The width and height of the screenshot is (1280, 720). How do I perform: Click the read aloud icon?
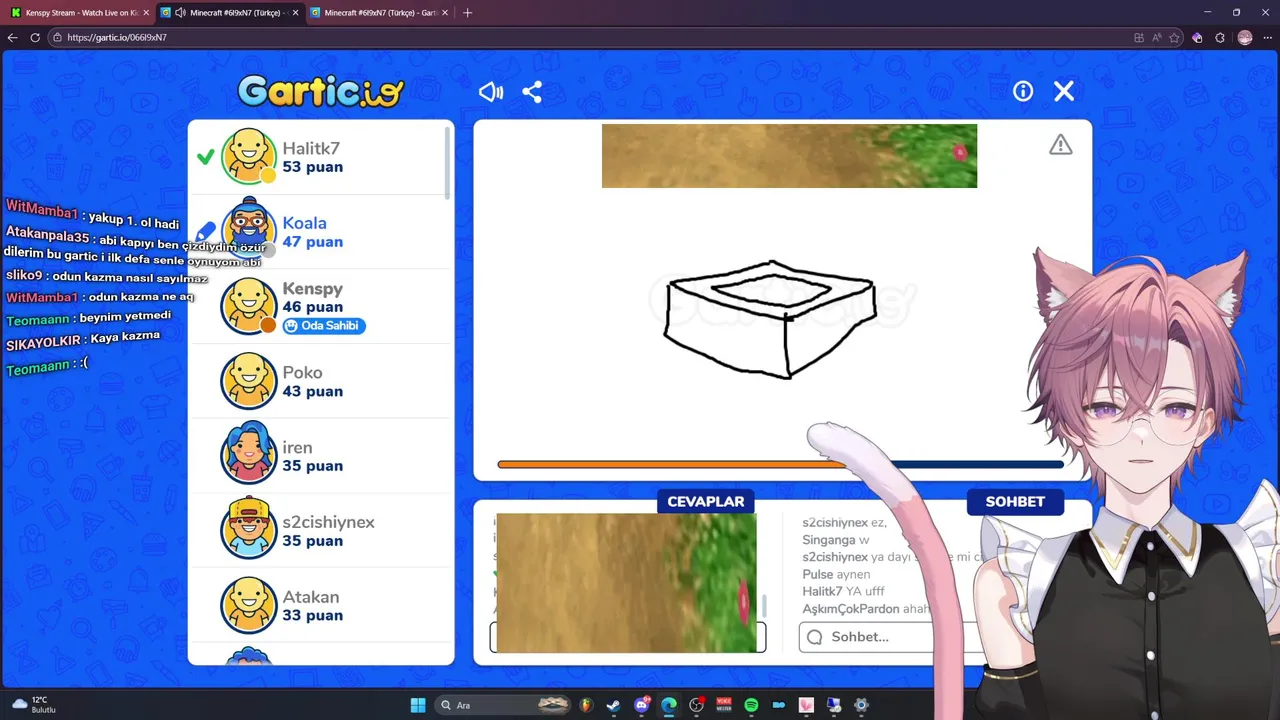point(1157,37)
